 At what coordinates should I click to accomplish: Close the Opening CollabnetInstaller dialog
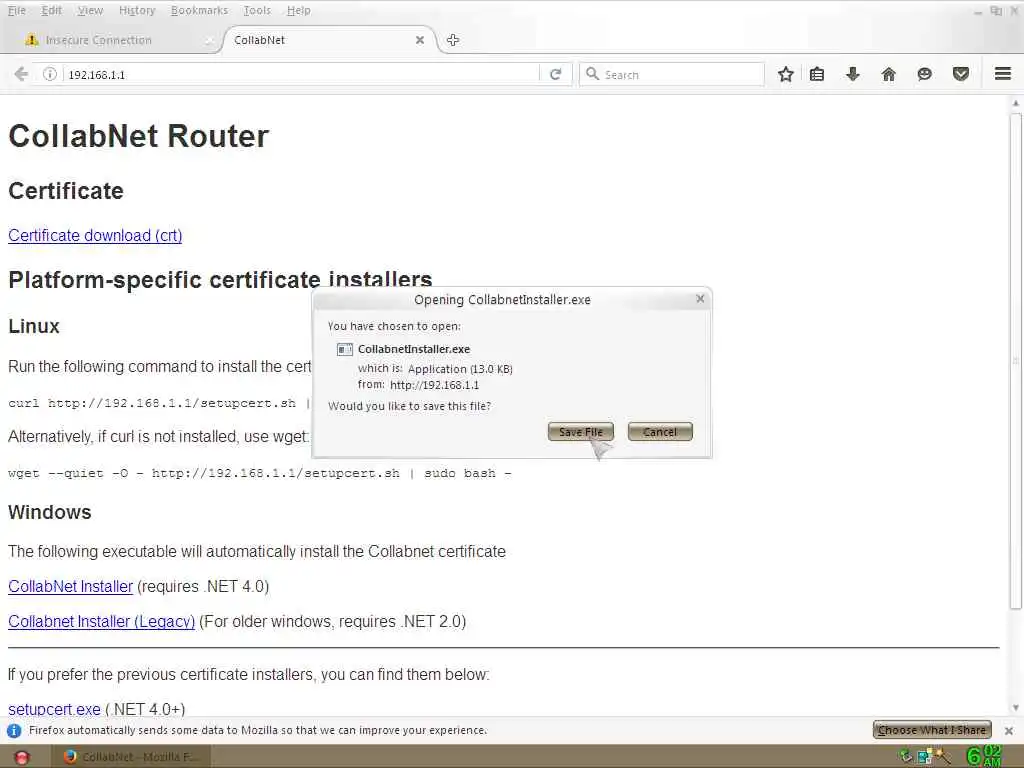point(700,299)
